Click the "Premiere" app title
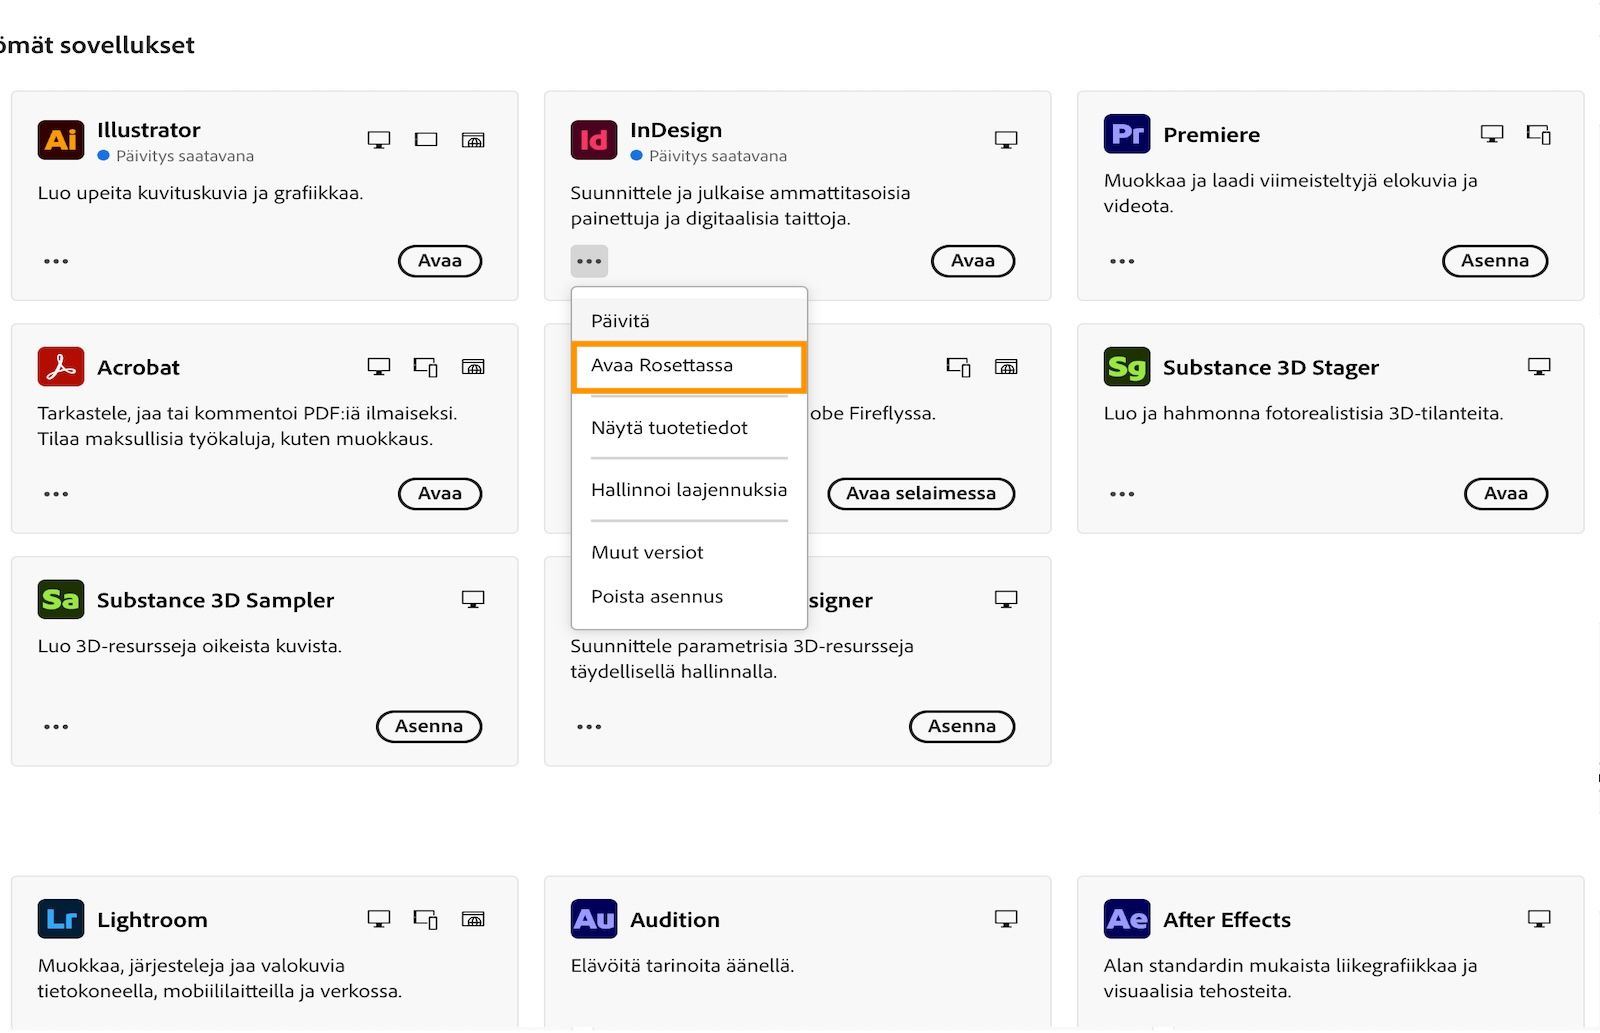The width and height of the screenshot is (1600, 1033). point(1211,135)
